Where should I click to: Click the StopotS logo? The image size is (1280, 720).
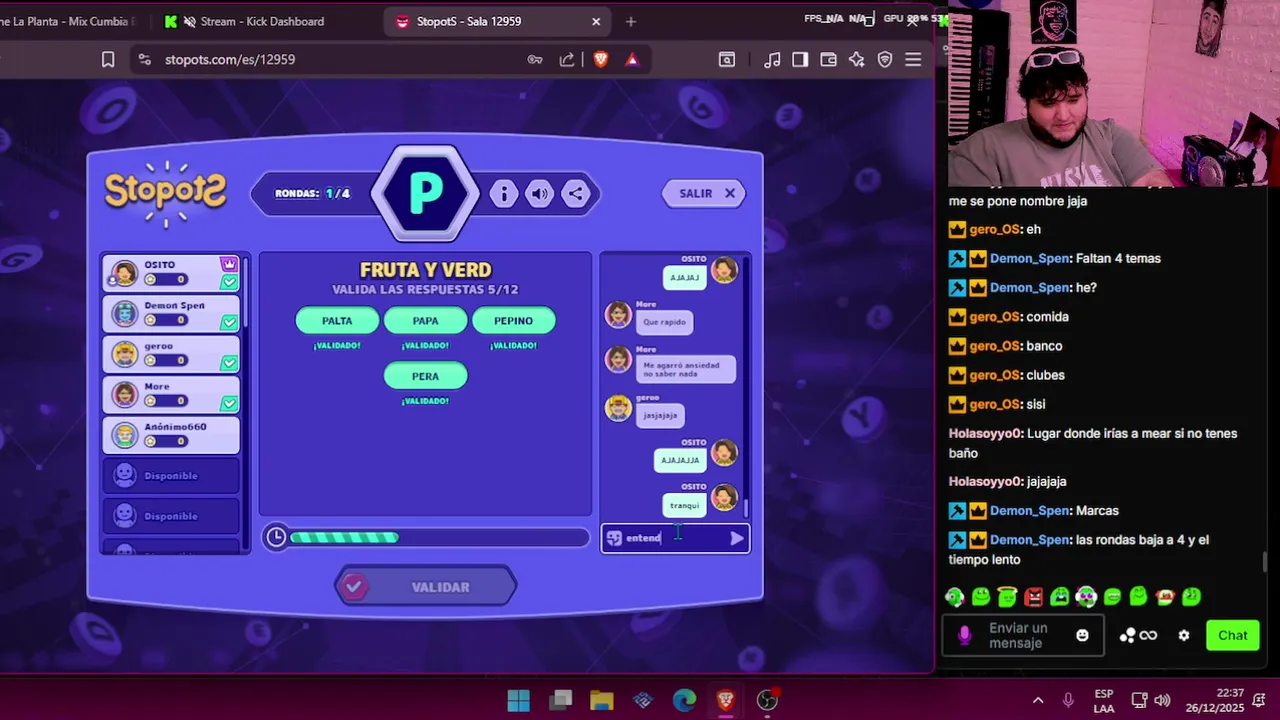tap(166, 192)
